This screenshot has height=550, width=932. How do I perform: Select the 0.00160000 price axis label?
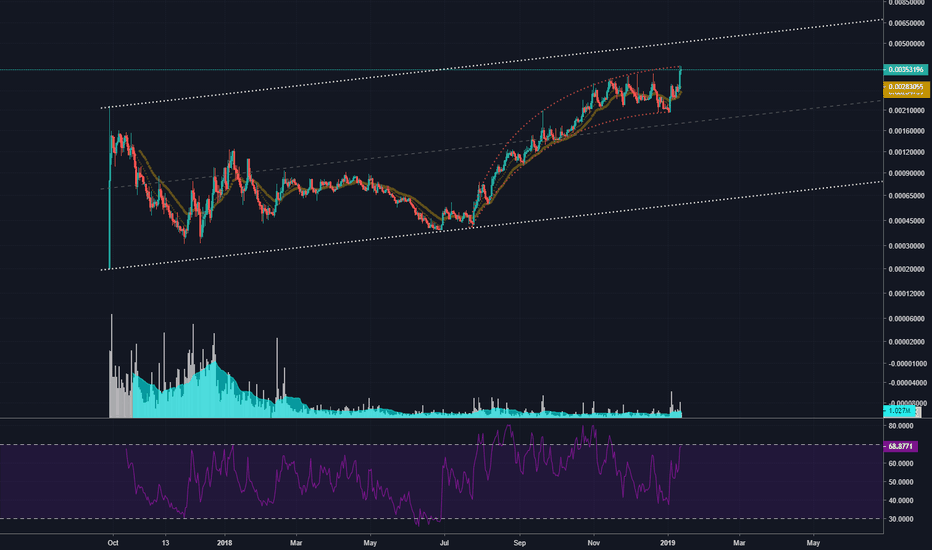(906, 131)
